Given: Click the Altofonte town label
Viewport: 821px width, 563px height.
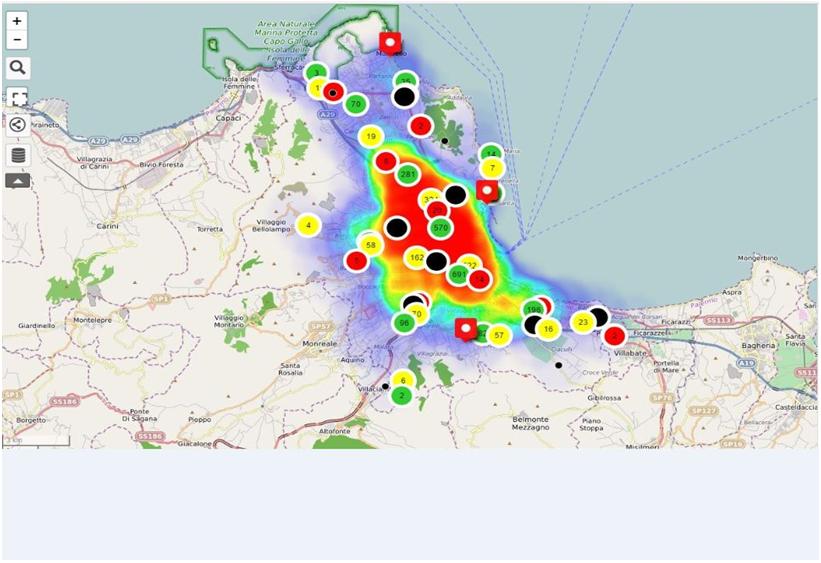Looking at the screenshot, I should tap(335, 432).
